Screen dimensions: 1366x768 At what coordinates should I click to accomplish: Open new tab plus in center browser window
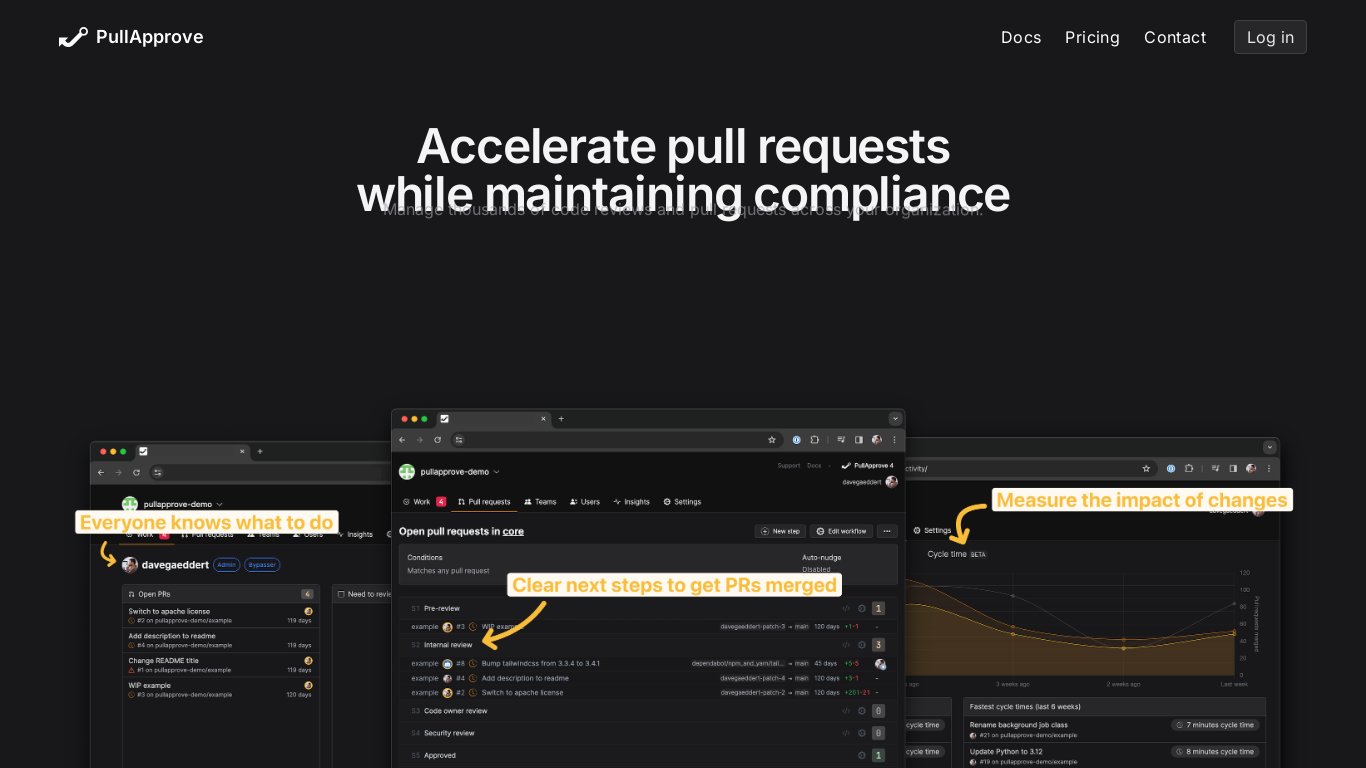[561, 419]
